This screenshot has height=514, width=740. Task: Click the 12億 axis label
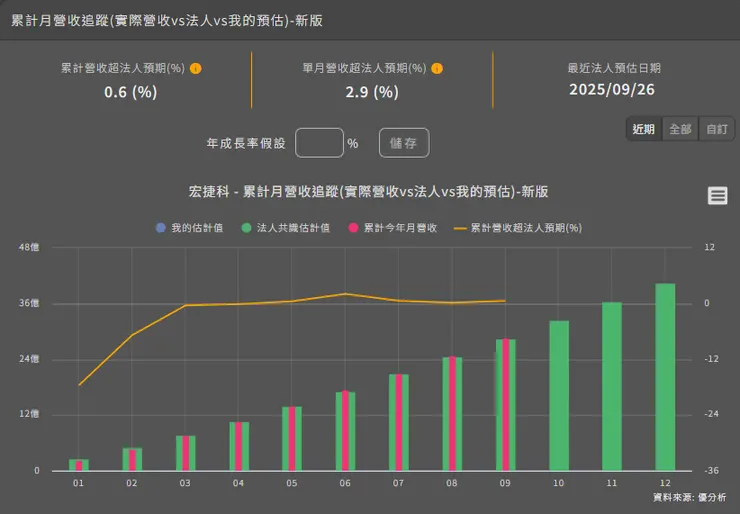(x=29, y=414)
